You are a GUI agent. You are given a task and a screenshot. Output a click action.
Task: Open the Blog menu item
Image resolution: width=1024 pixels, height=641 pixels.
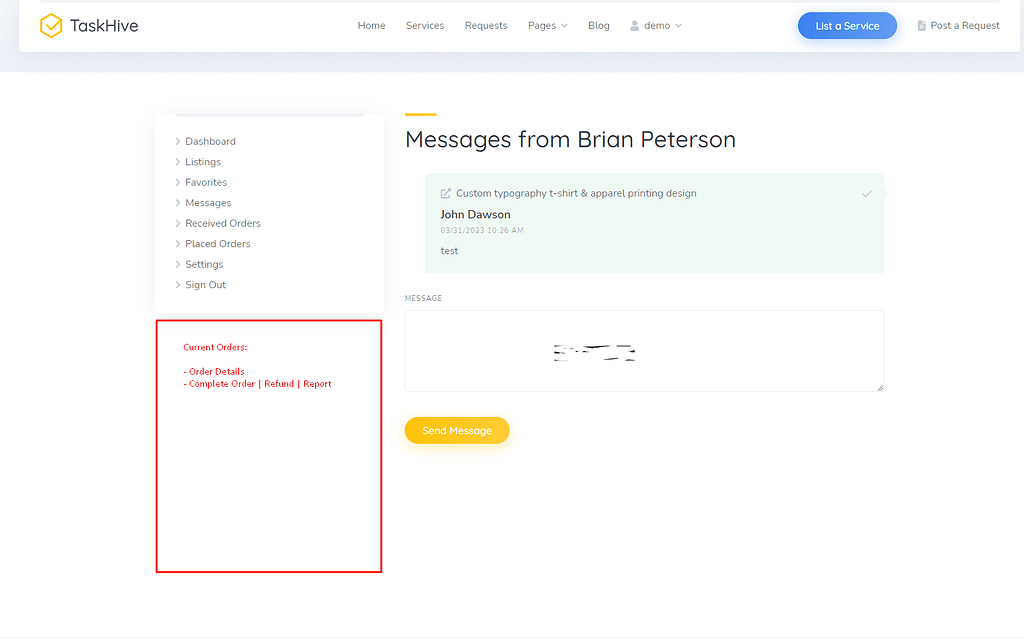598,25
